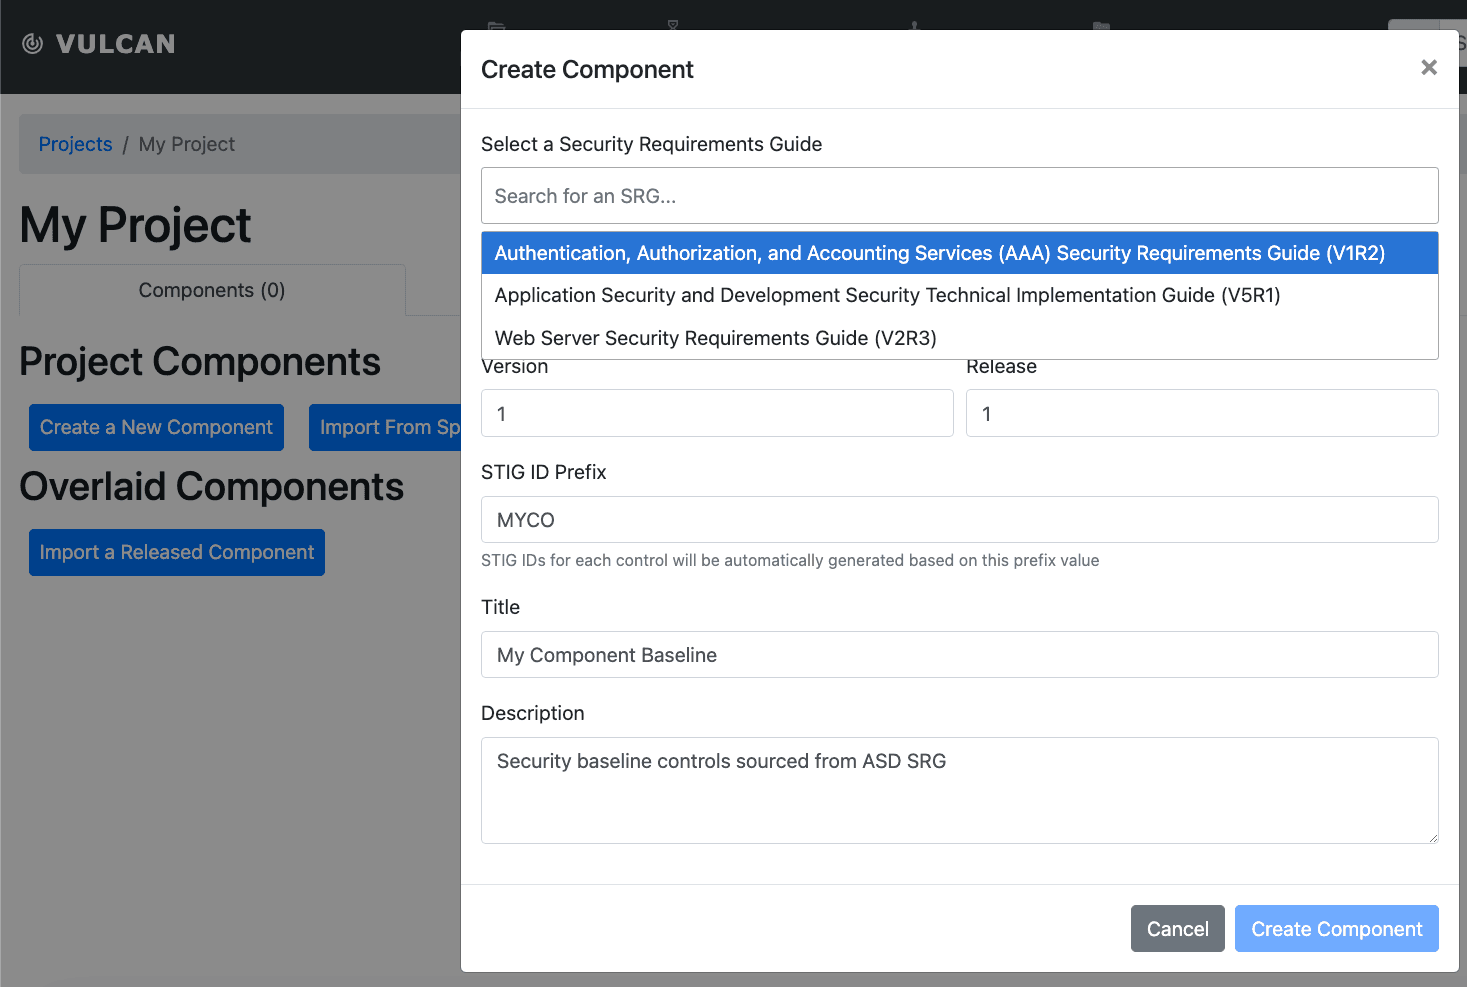Click the Search for an SRG field
Viewport: 1467px width, 987px height.
click(x=959, y=196)
